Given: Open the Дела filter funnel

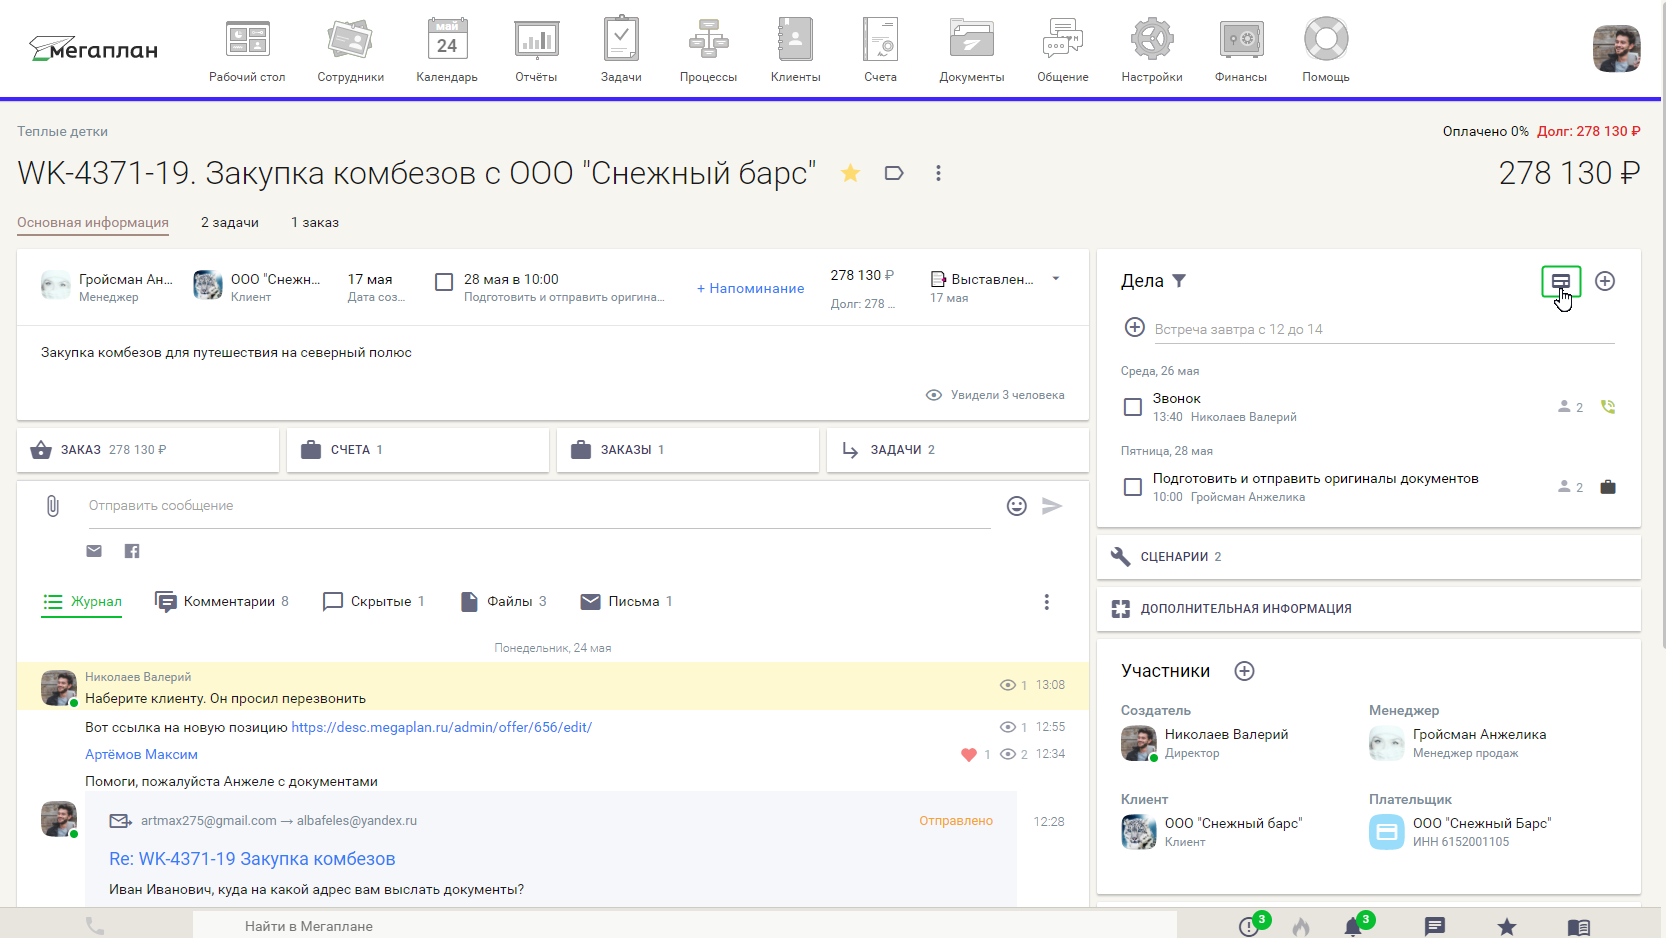Looking at the screenshot, I should point(1179,281).
